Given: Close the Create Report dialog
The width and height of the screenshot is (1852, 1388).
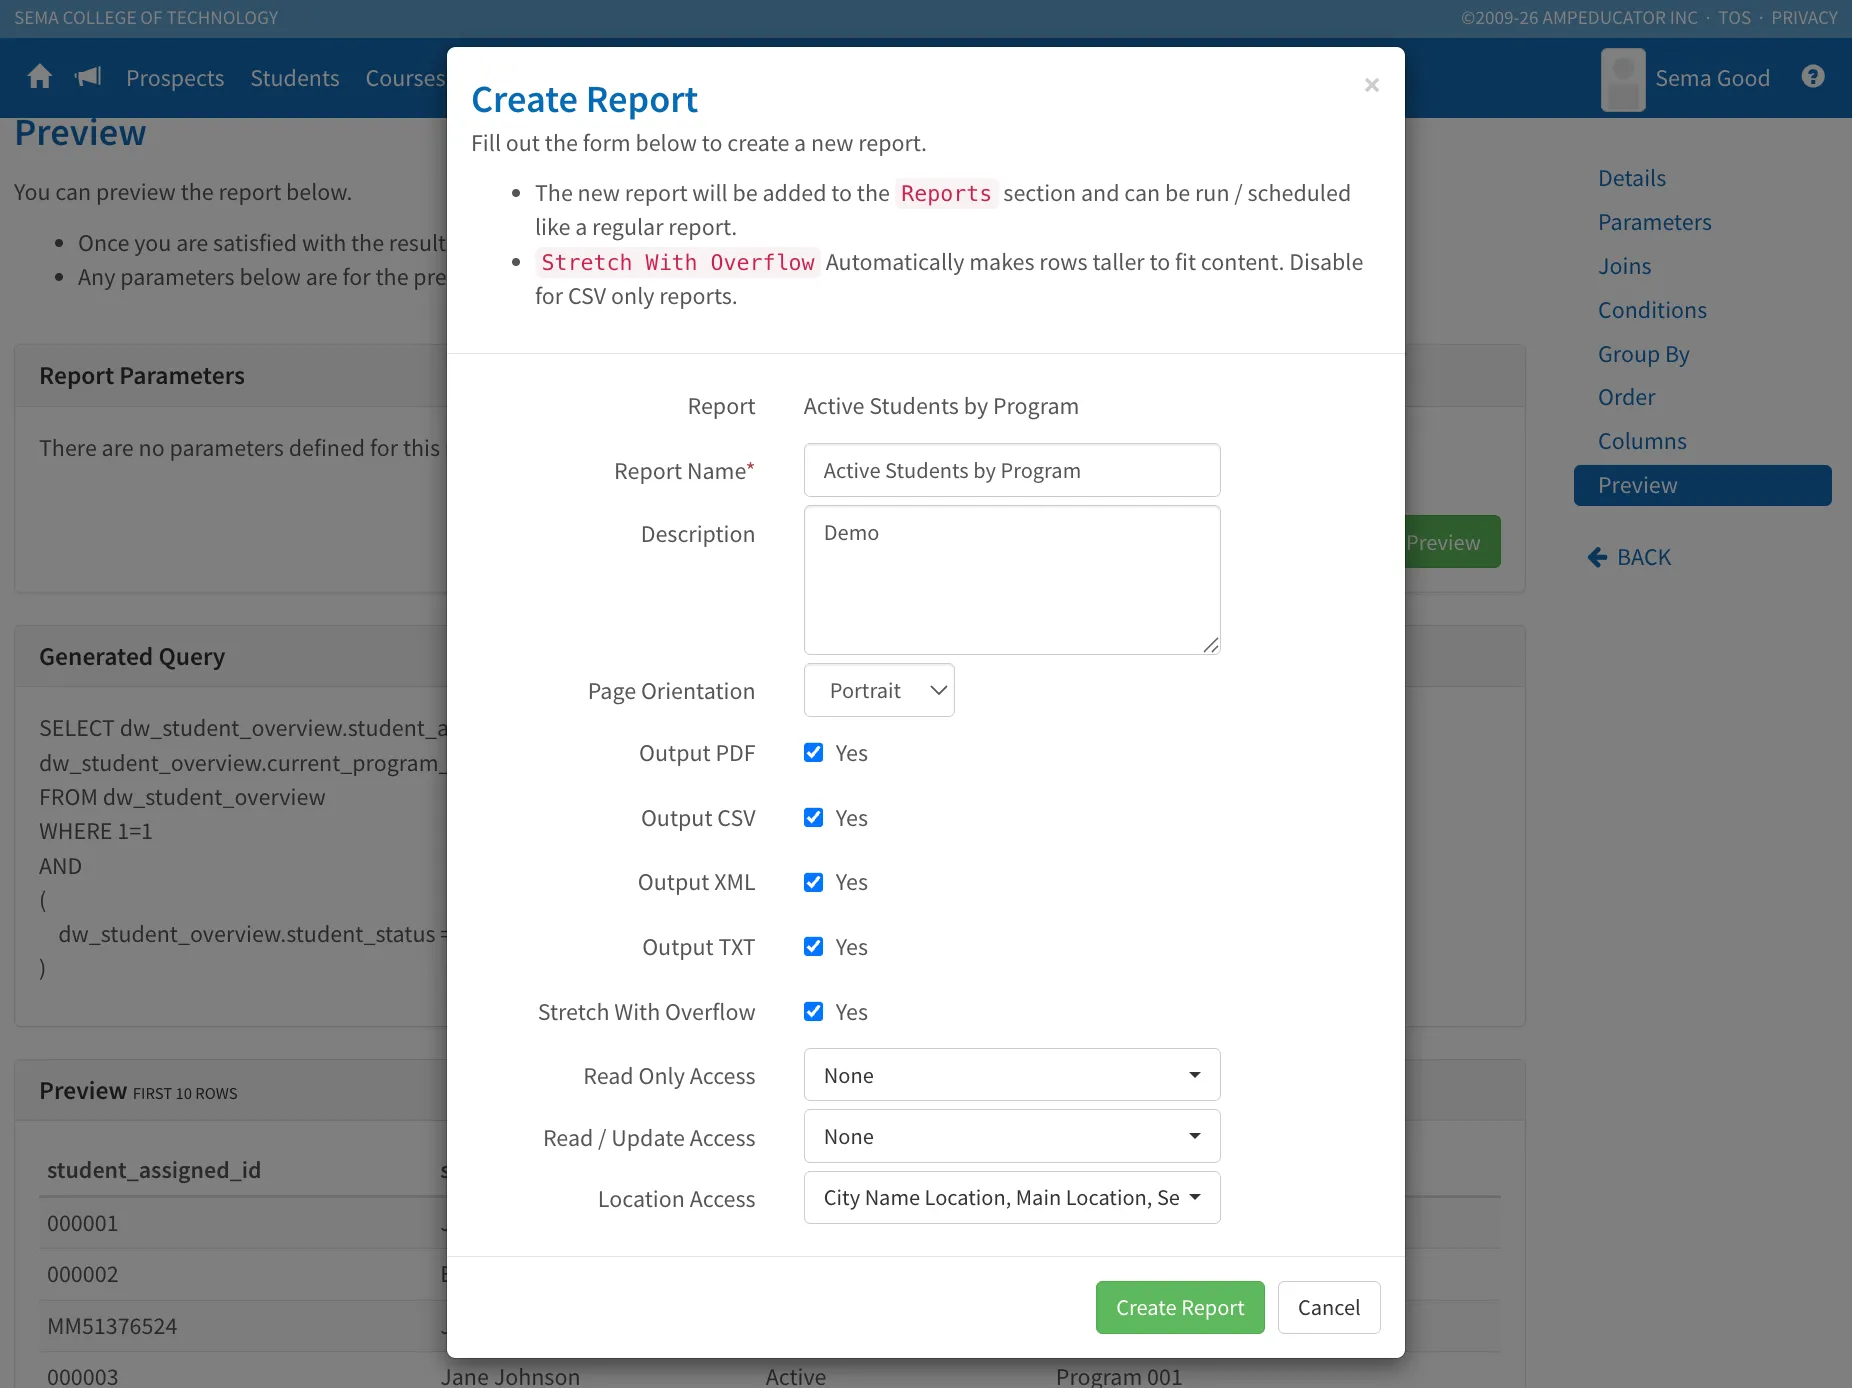Looking at the screenshot, I should pyautogui.click(x=1372, y=85).
